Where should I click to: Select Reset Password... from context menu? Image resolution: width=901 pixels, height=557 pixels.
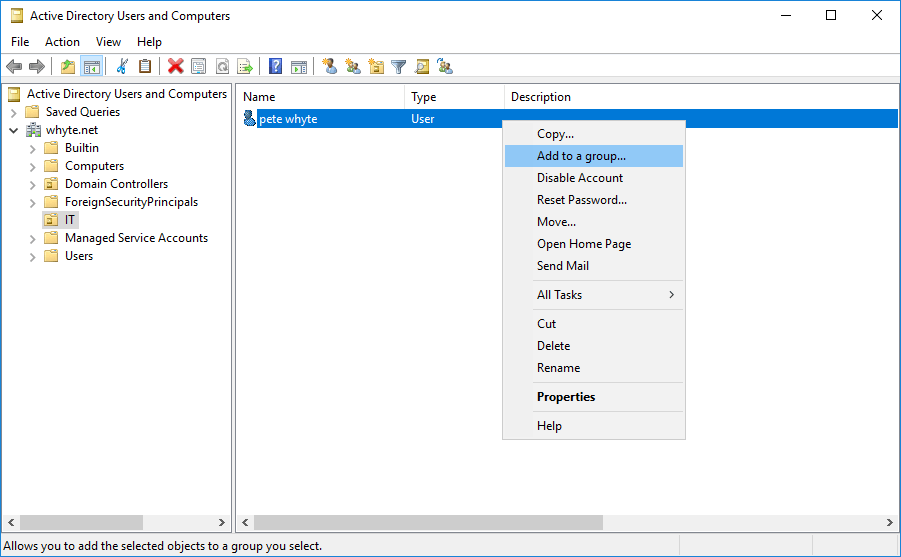(x=594, y=199)
